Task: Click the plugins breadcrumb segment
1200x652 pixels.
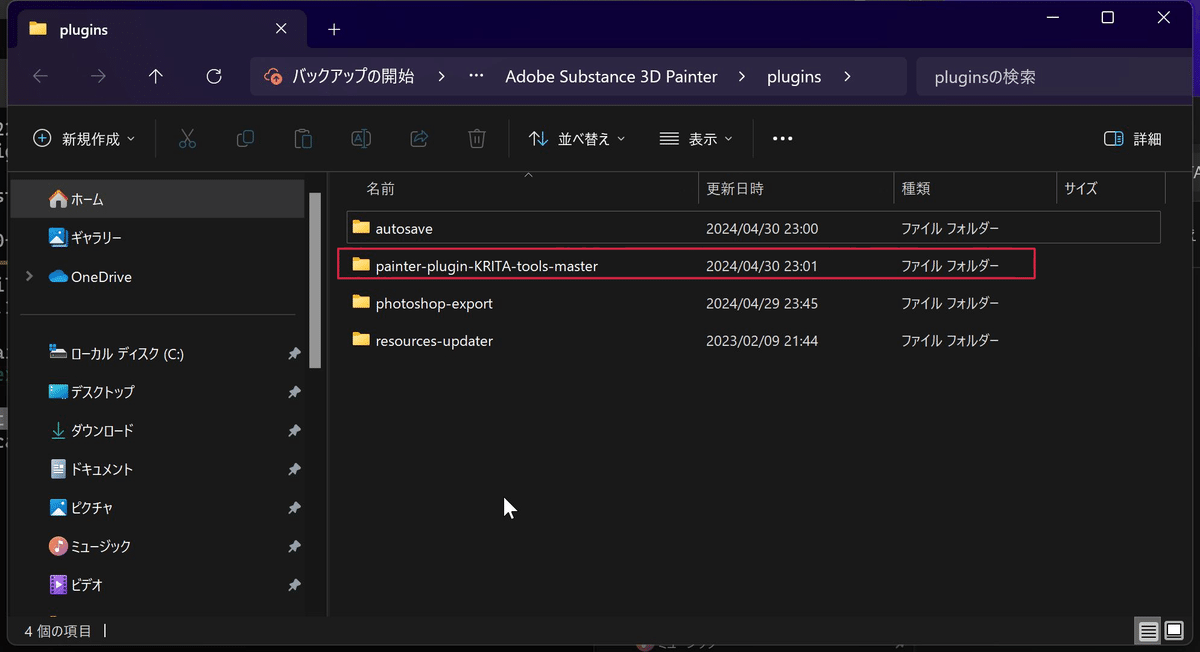Action: click(794, 76)
